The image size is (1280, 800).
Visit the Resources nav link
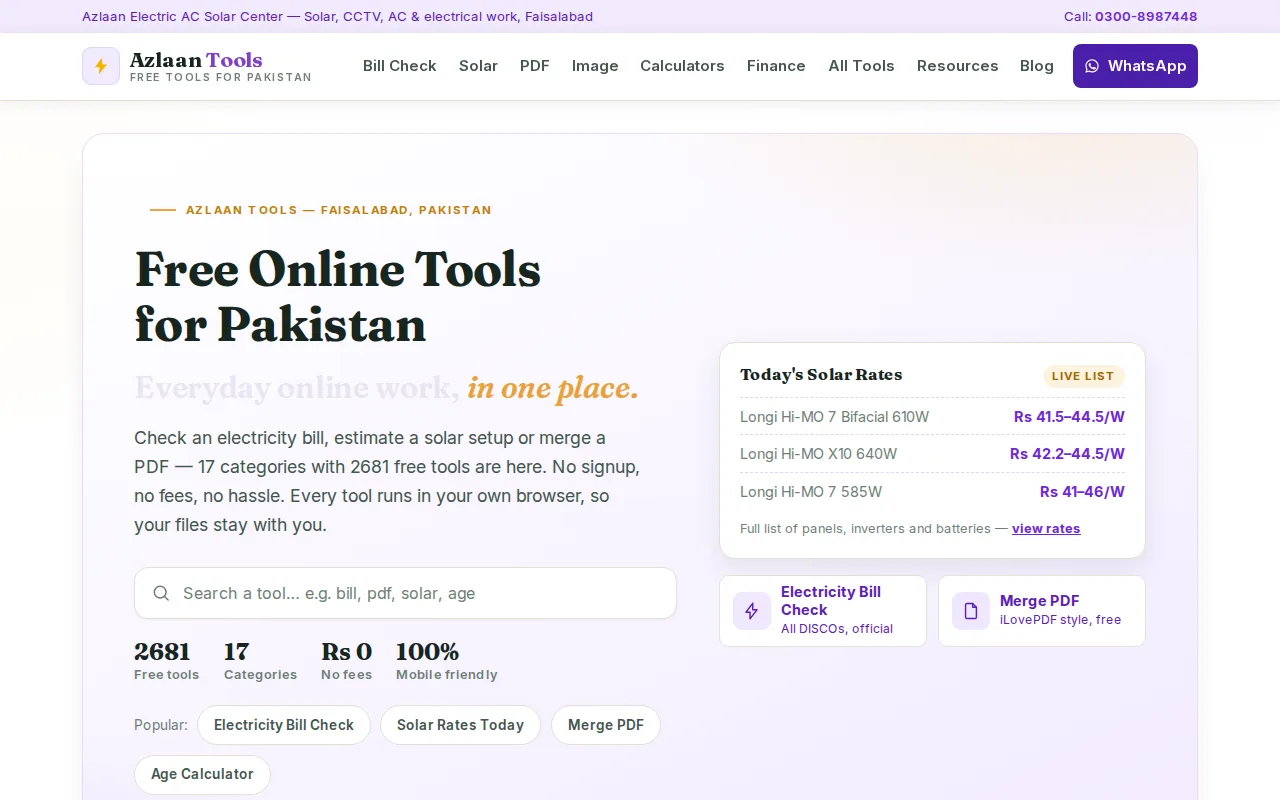[957, 66]
